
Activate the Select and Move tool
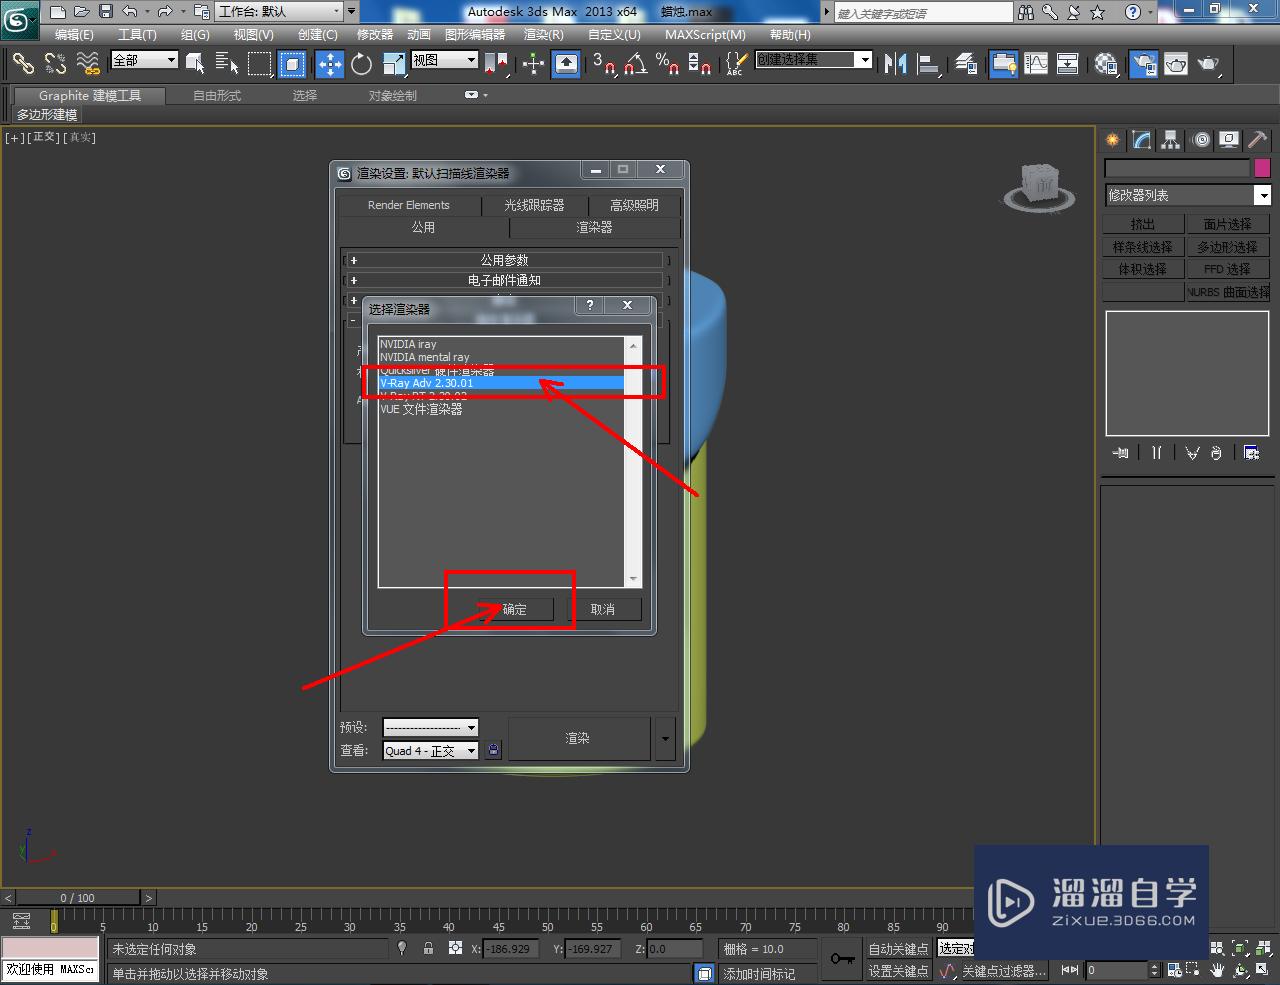[x=329, y=64]
